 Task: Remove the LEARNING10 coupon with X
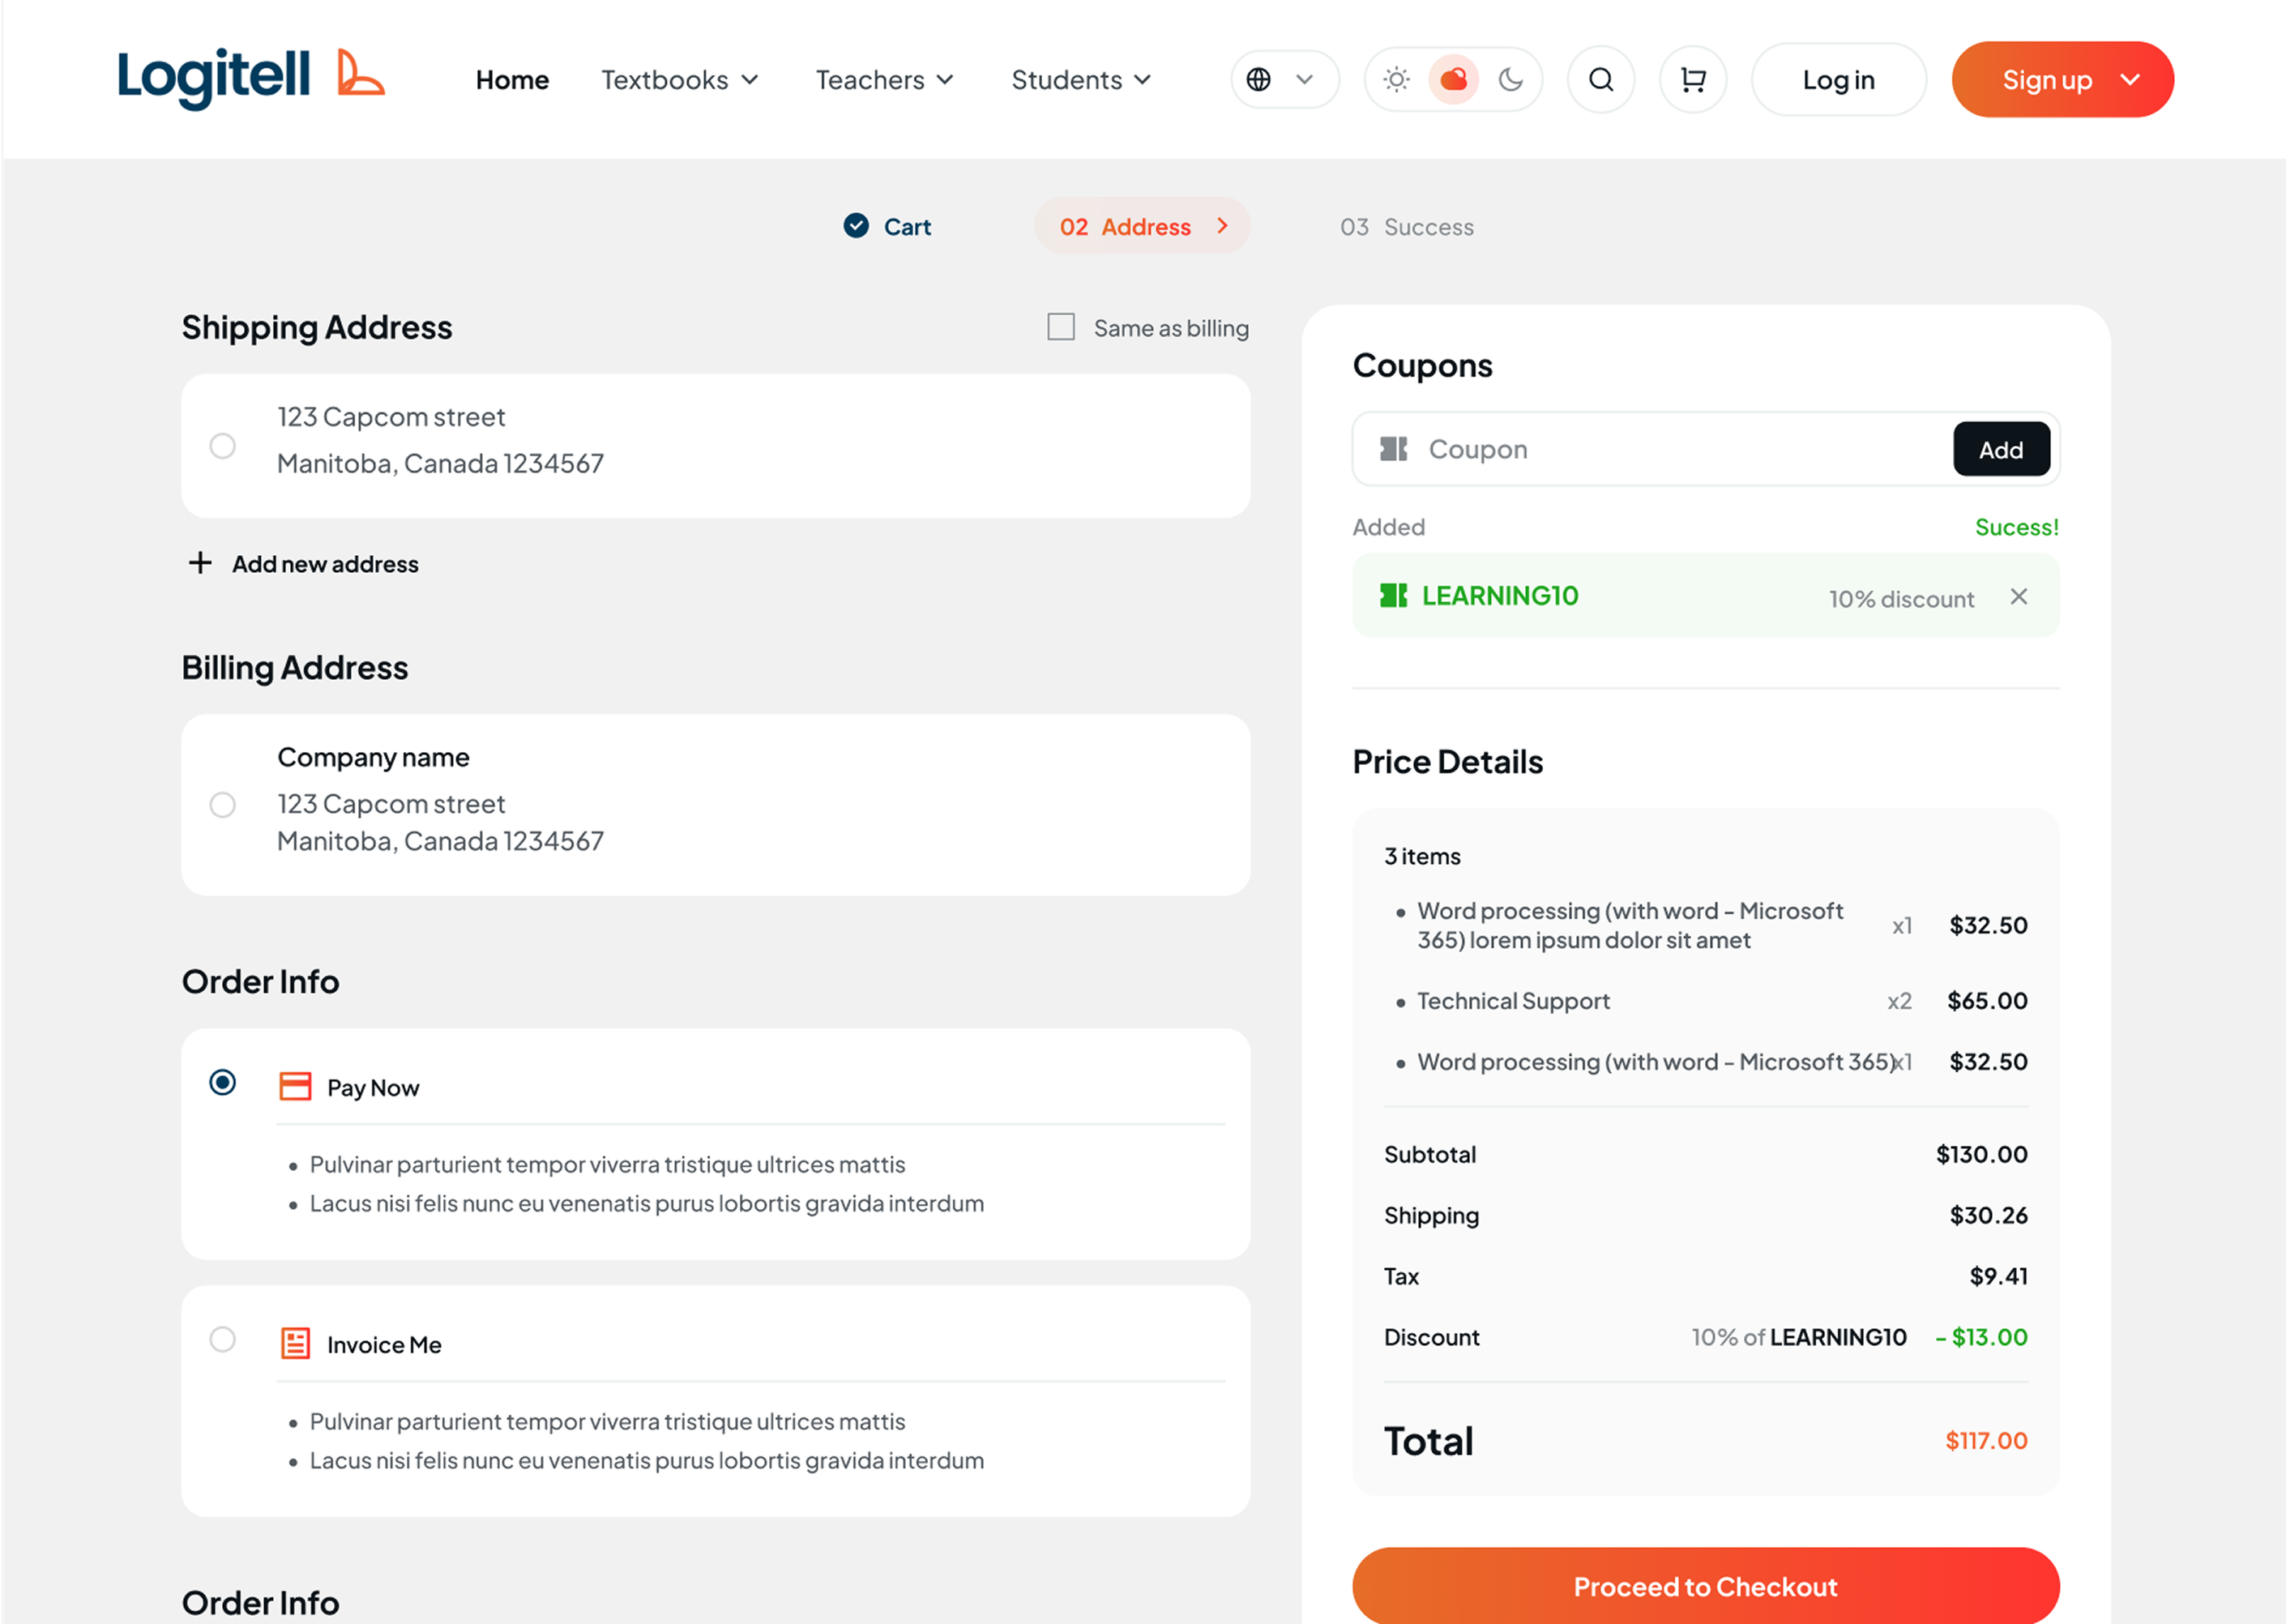[x=2018, y=596]
